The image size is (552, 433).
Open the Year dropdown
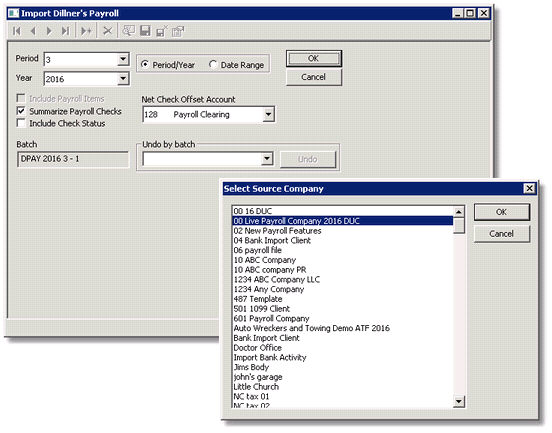click(123, 78)
